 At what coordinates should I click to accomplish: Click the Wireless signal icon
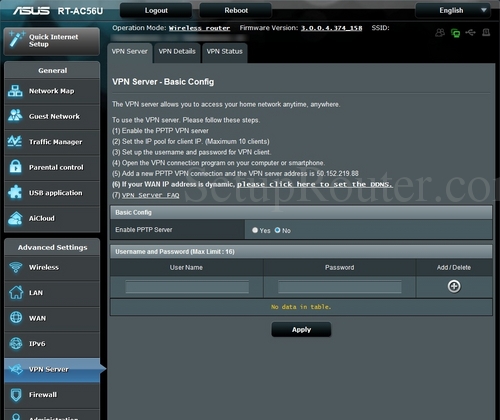[x=16, y=267]
